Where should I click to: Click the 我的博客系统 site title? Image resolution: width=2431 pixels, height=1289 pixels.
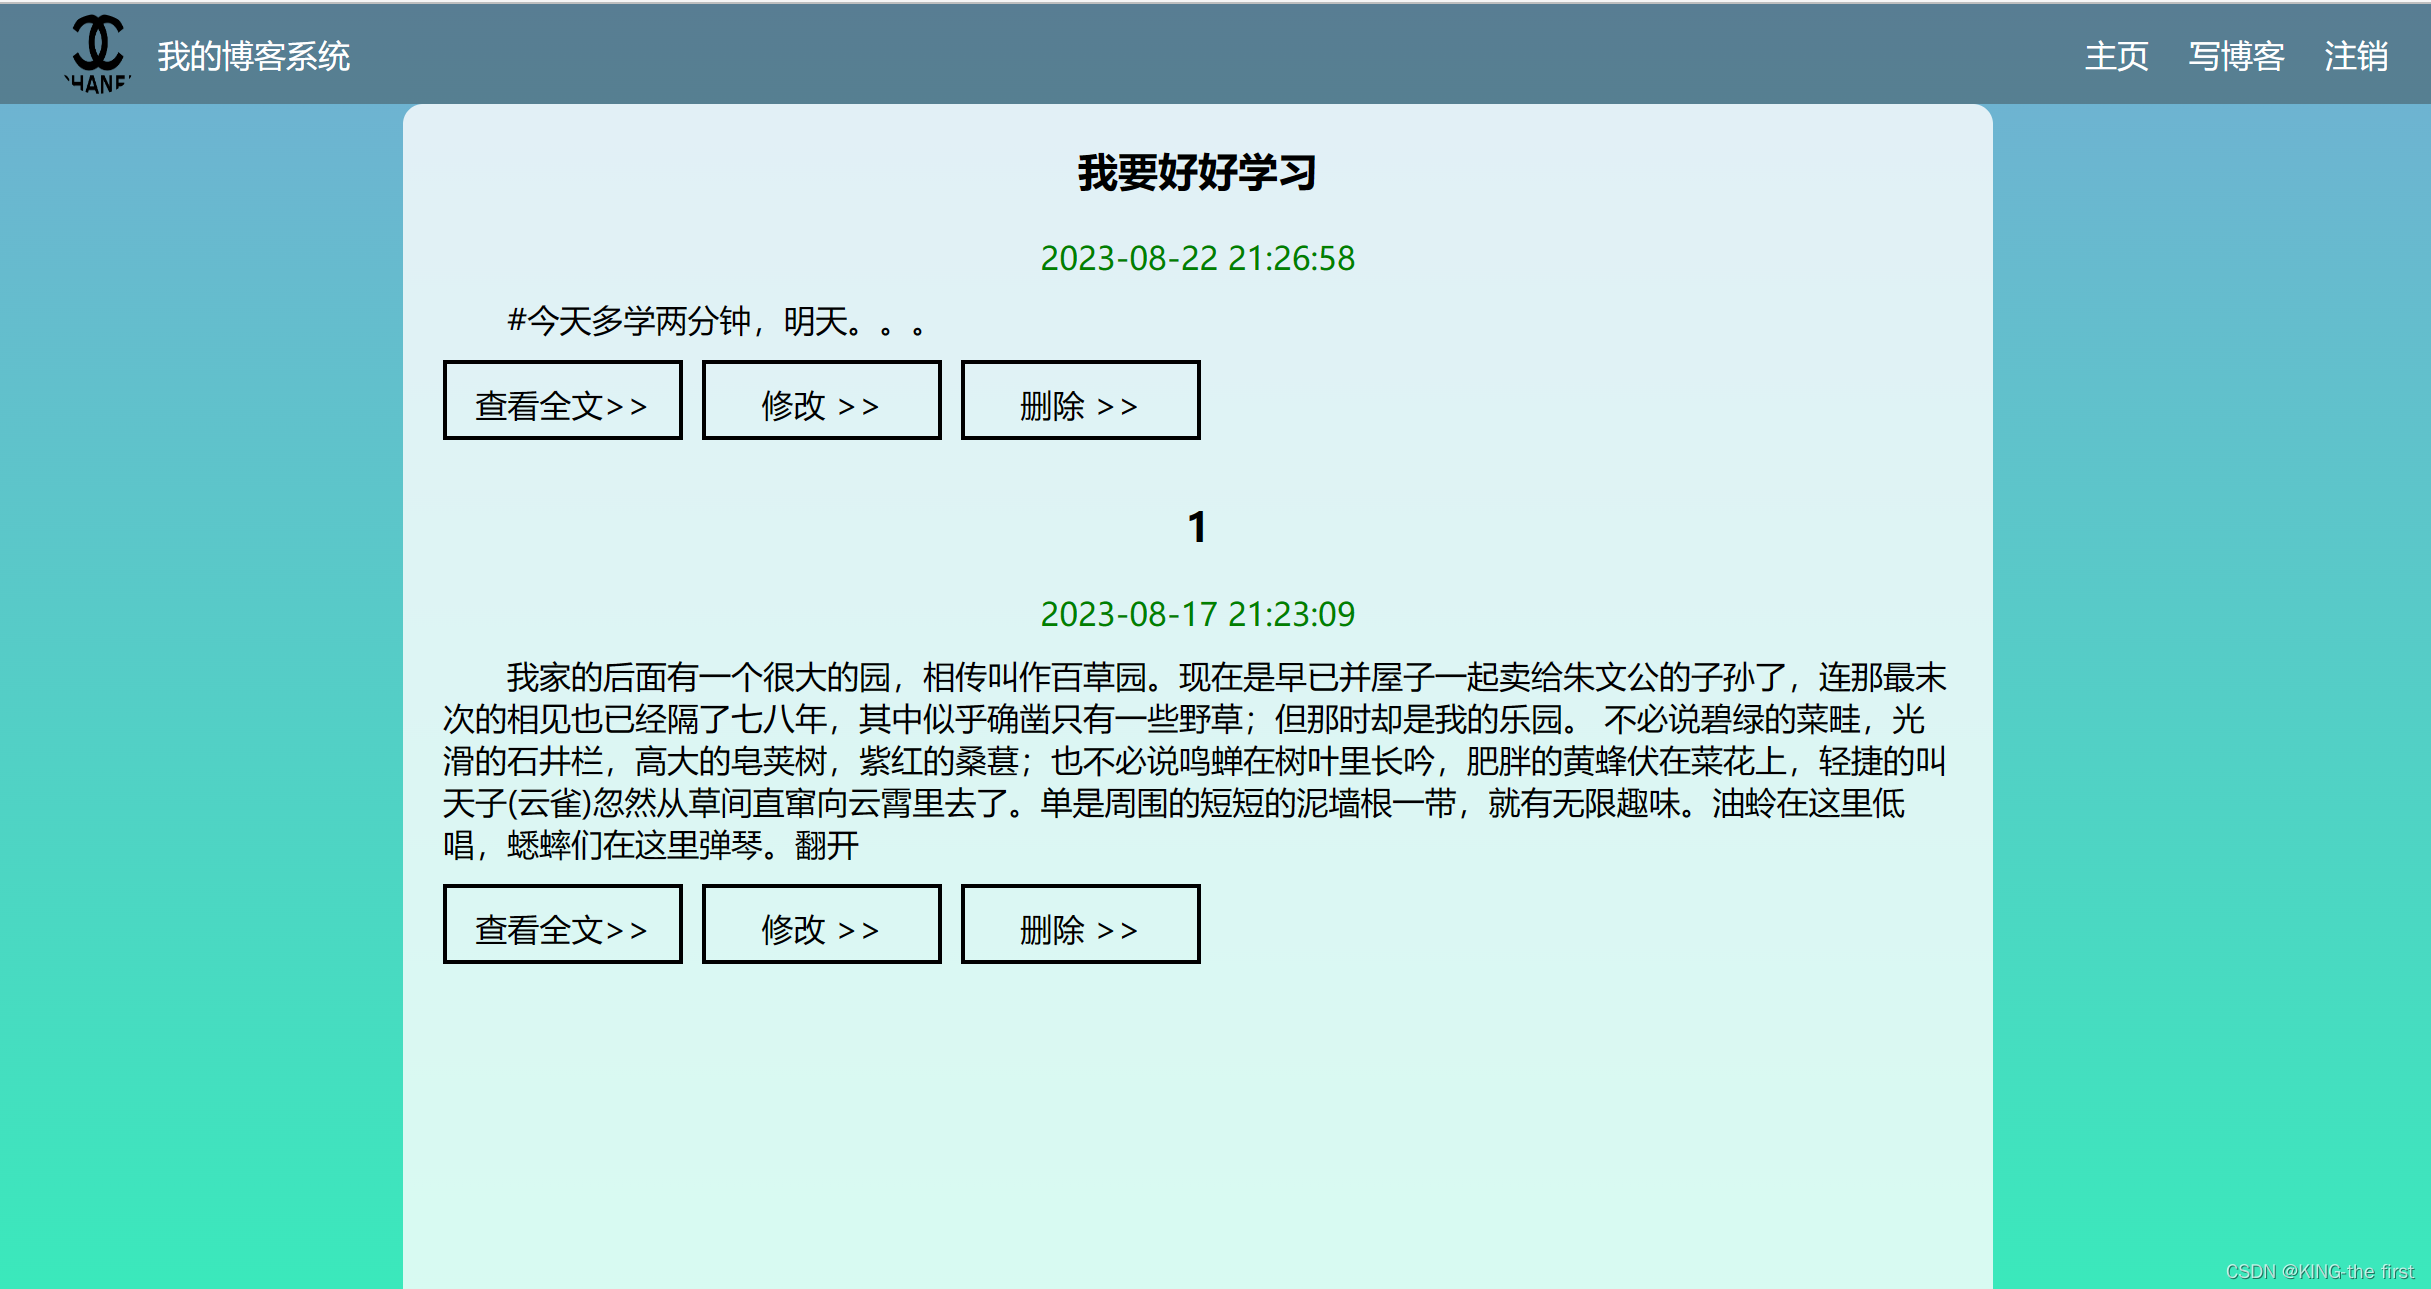tap(255, 57)
